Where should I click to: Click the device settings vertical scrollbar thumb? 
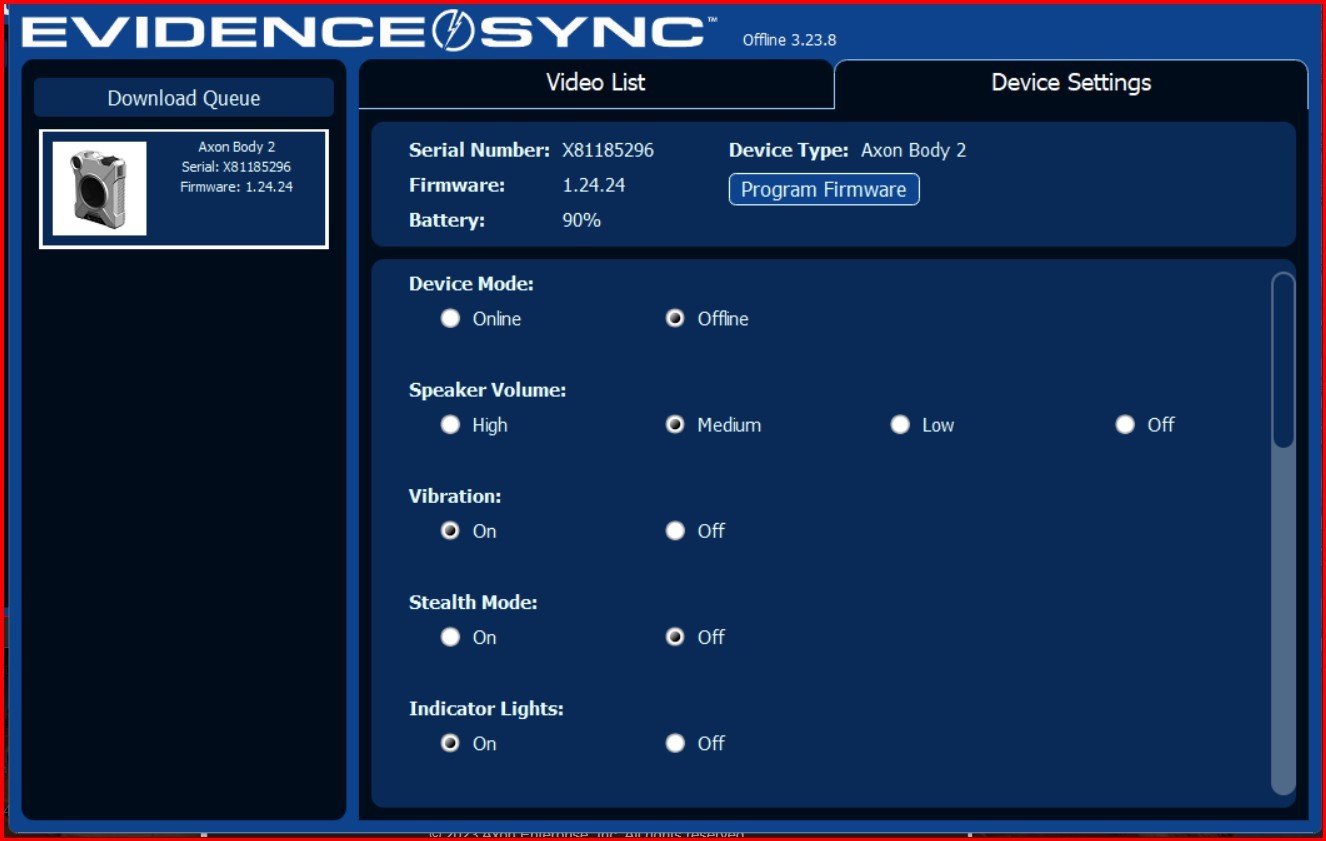[1283, 360]
